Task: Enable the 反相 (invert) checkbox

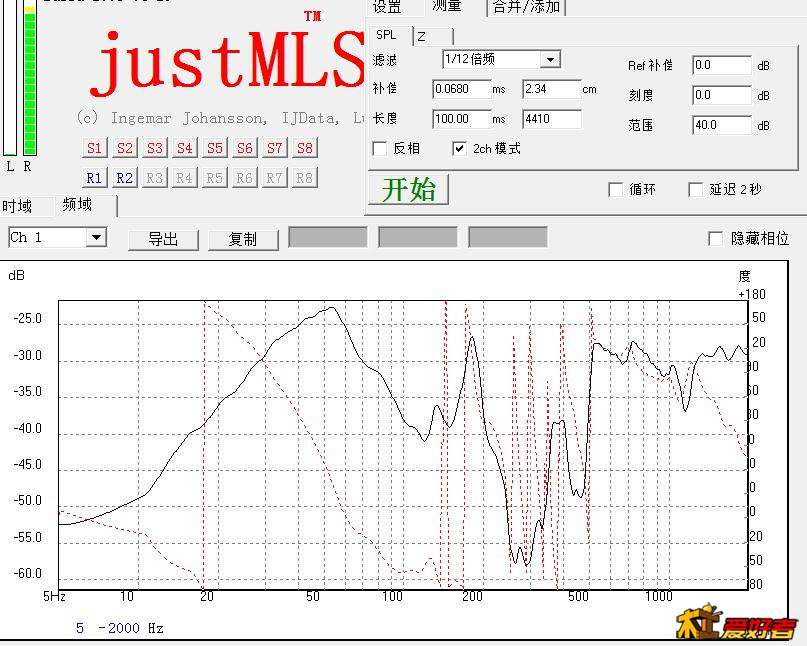Action: click(x=378, y=148)
